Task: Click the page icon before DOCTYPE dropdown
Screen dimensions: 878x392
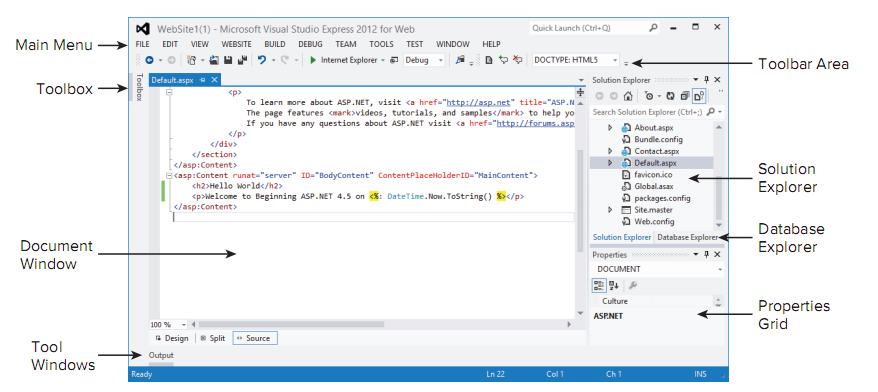Action: (489, 60)
